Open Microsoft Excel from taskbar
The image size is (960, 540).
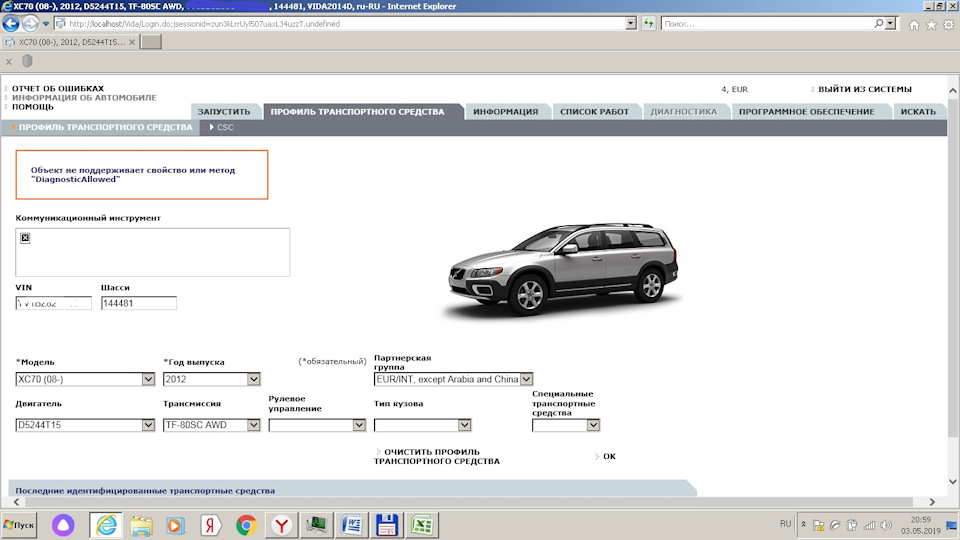tap(422, 525)
